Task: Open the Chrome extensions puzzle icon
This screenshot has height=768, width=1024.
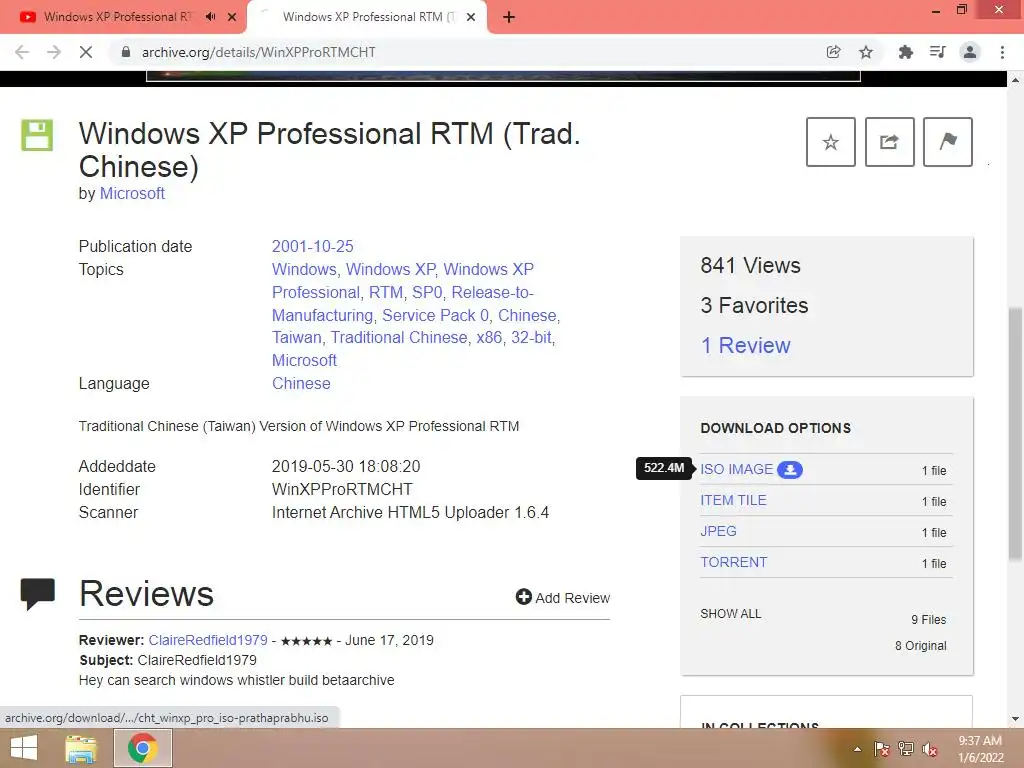Action: pyautogui.click(x=905, y=52)
